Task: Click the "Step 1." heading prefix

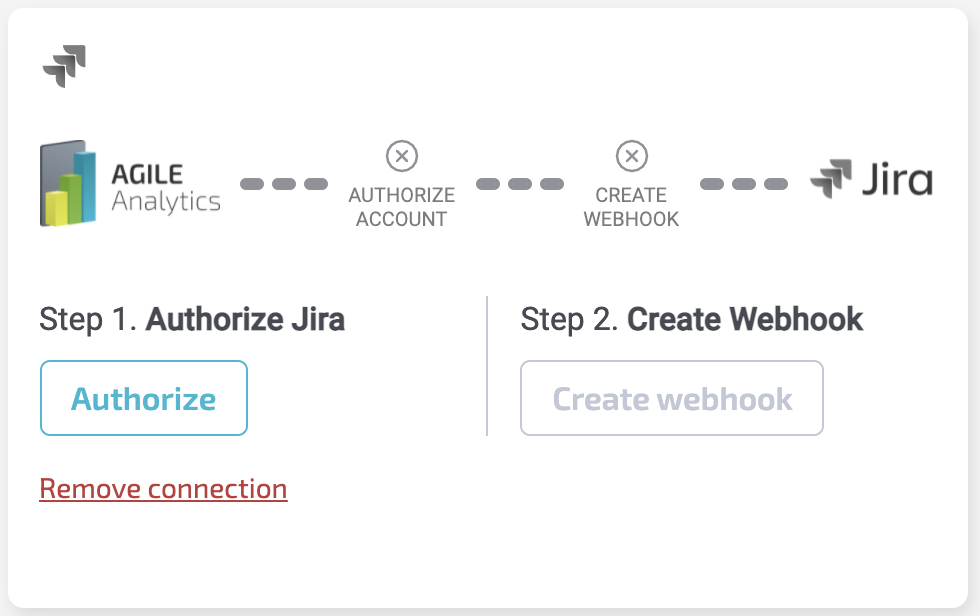Action: [x=88, y=320]
